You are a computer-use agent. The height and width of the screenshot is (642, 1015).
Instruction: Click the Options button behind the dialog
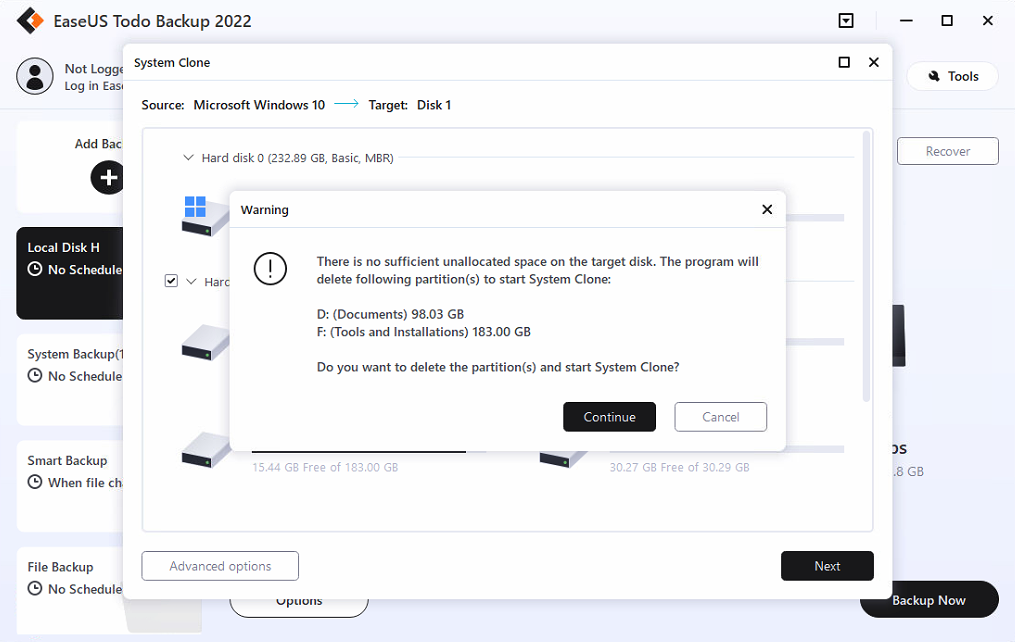coord(299,601)
